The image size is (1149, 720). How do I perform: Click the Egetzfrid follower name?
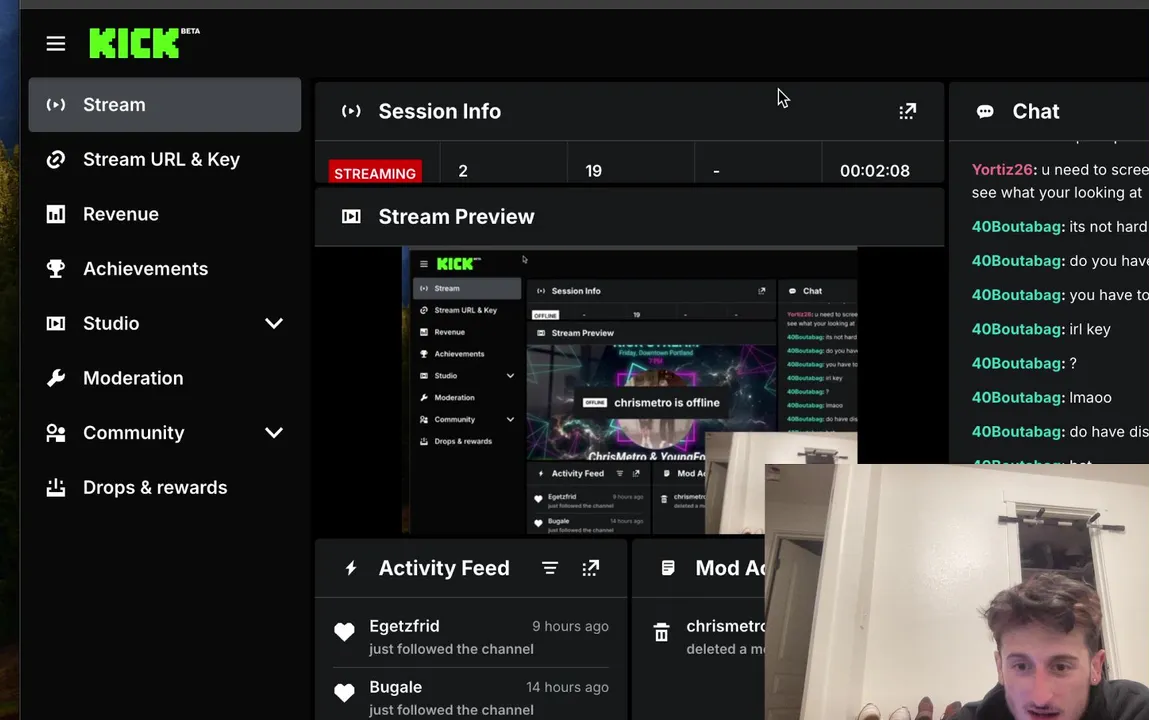404,626
